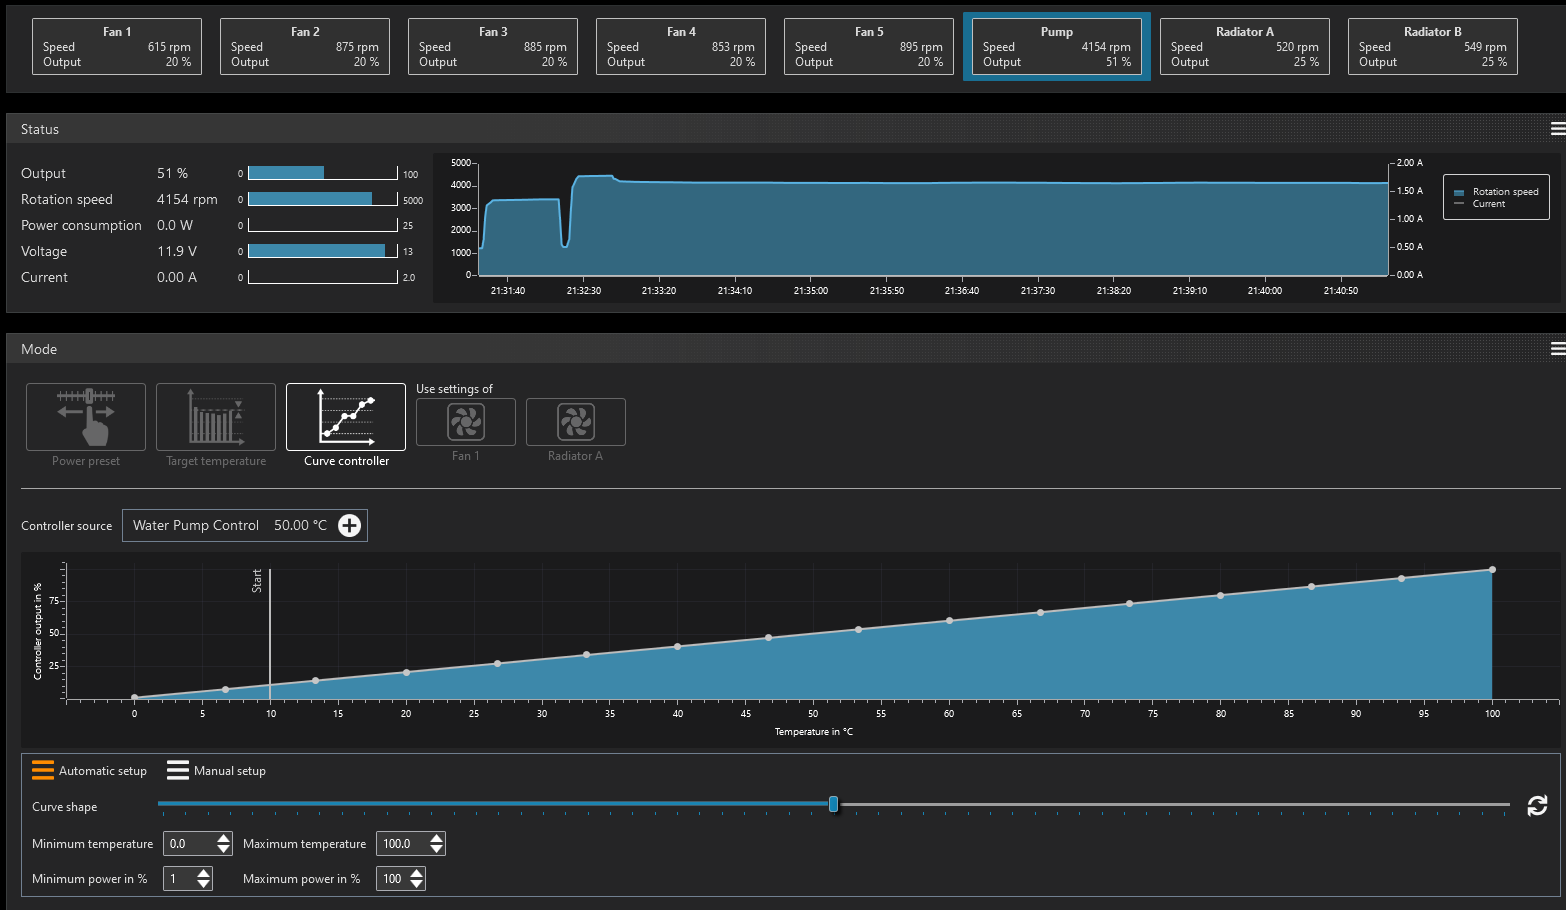Use settings of Fan 1 icon
This screenshot has width=1566, height=910.
(x=466, y=422)
